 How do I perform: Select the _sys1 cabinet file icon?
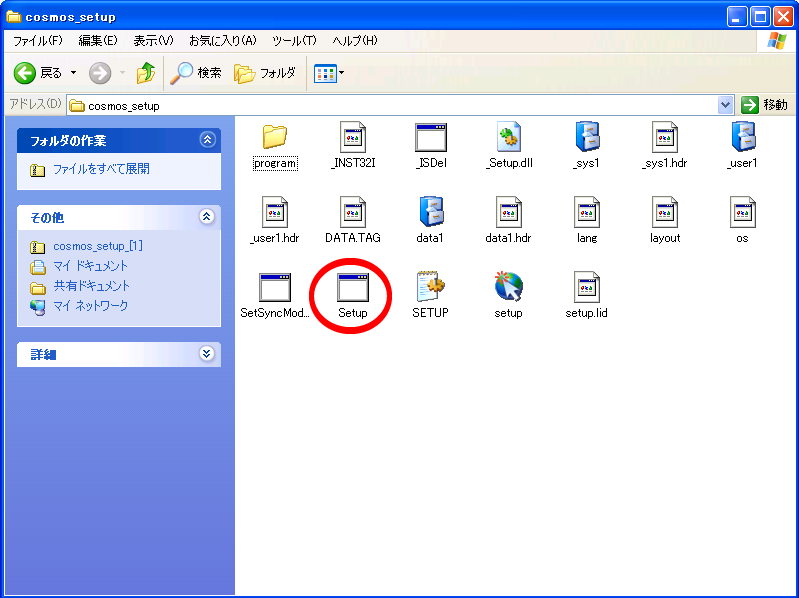[587, 137]
